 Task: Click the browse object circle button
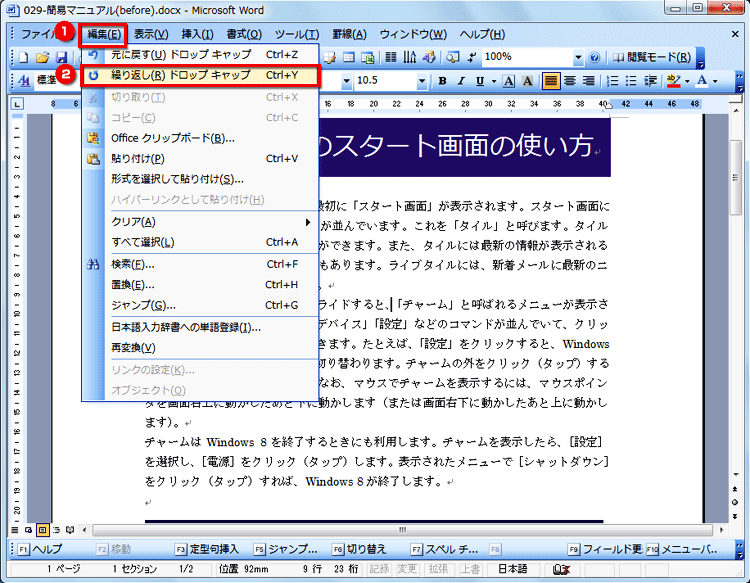point(735,503)
